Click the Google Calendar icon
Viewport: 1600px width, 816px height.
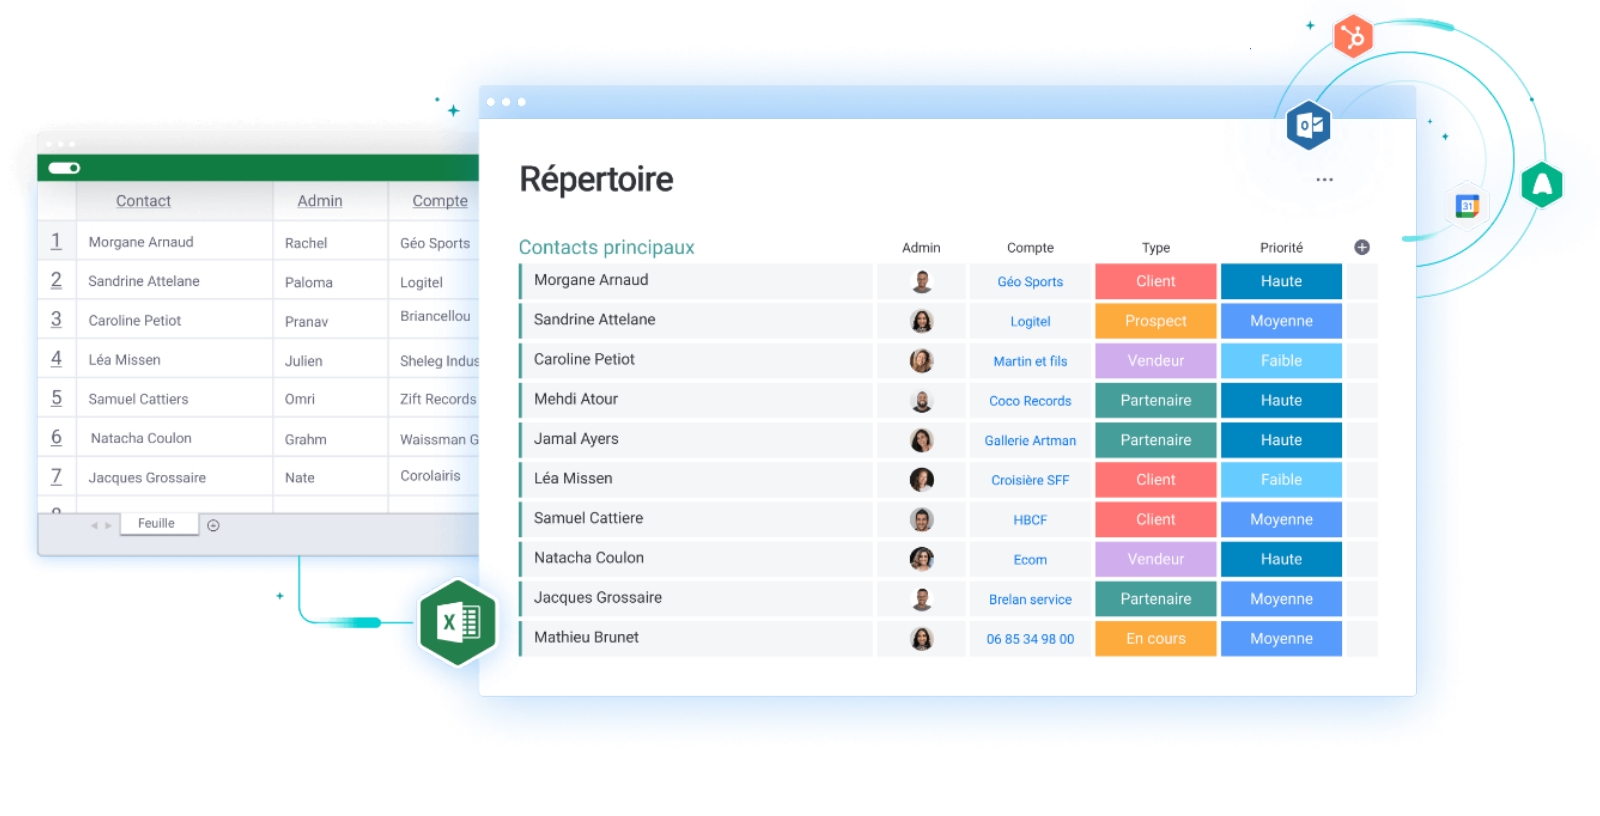[x=1467, y=206]
